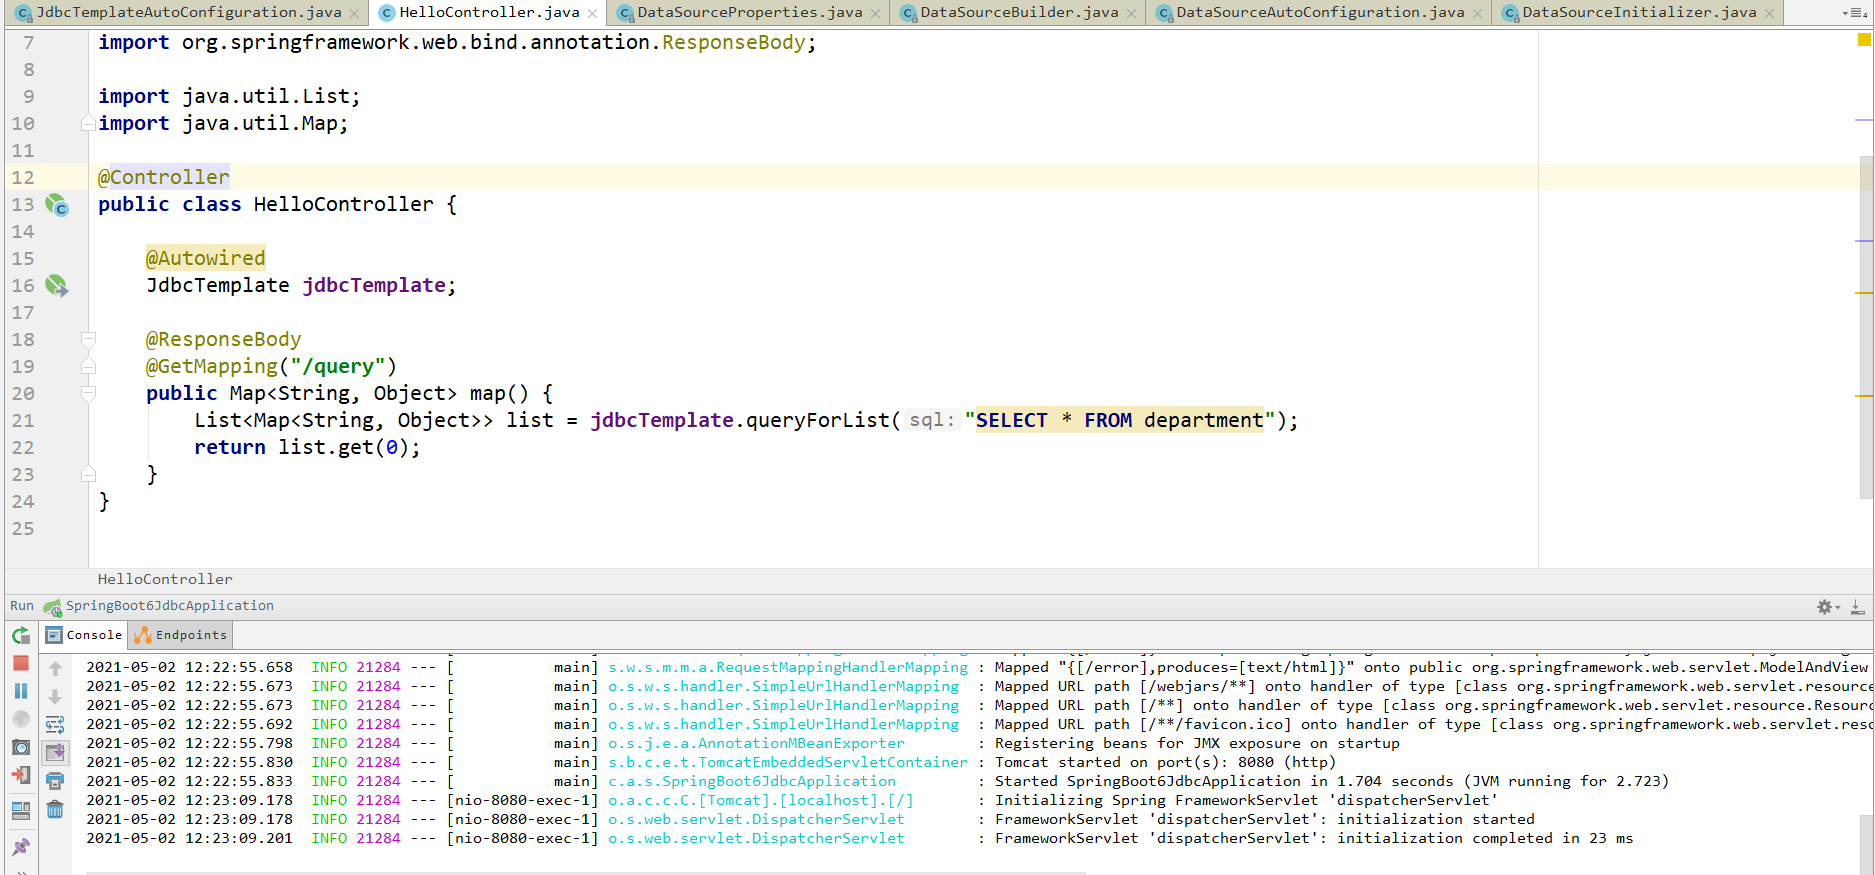1875x875 pixels.
Task: Click the Spring Boot run configuration icon
Action: click(x=53, y=607)
